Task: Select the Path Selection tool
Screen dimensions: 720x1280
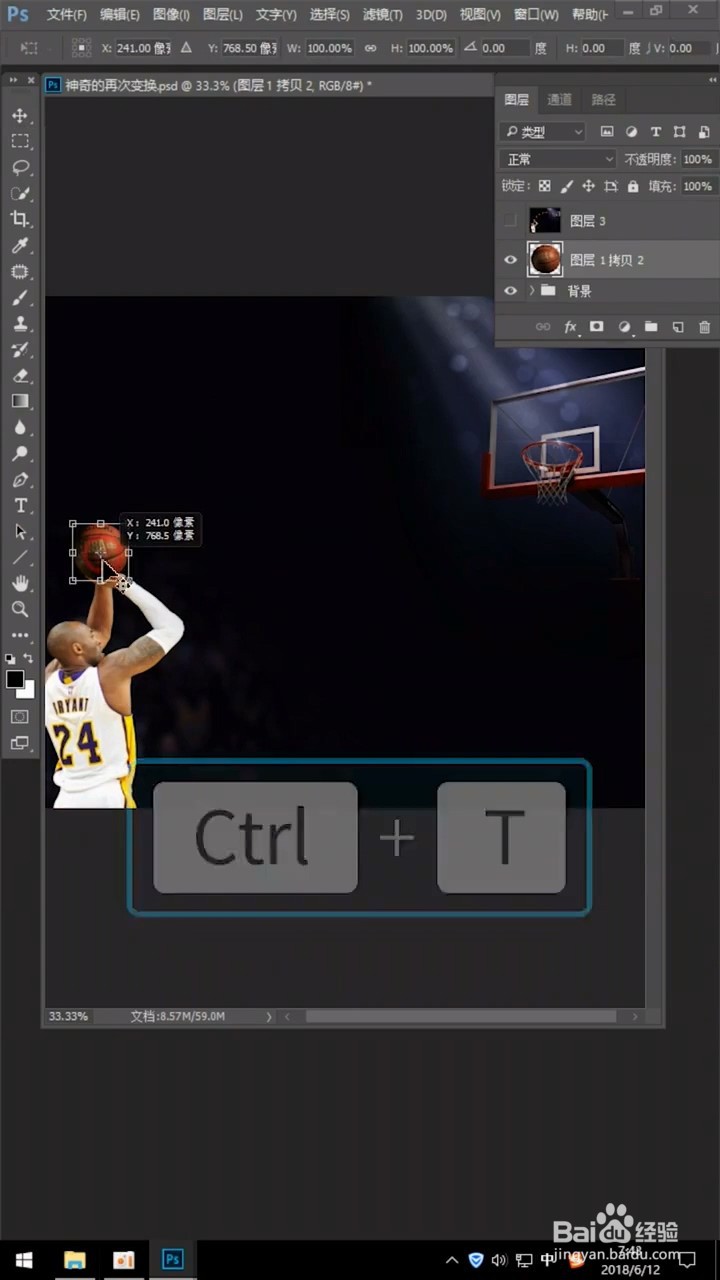Action: pyautogui.click(x=20, y=532)
